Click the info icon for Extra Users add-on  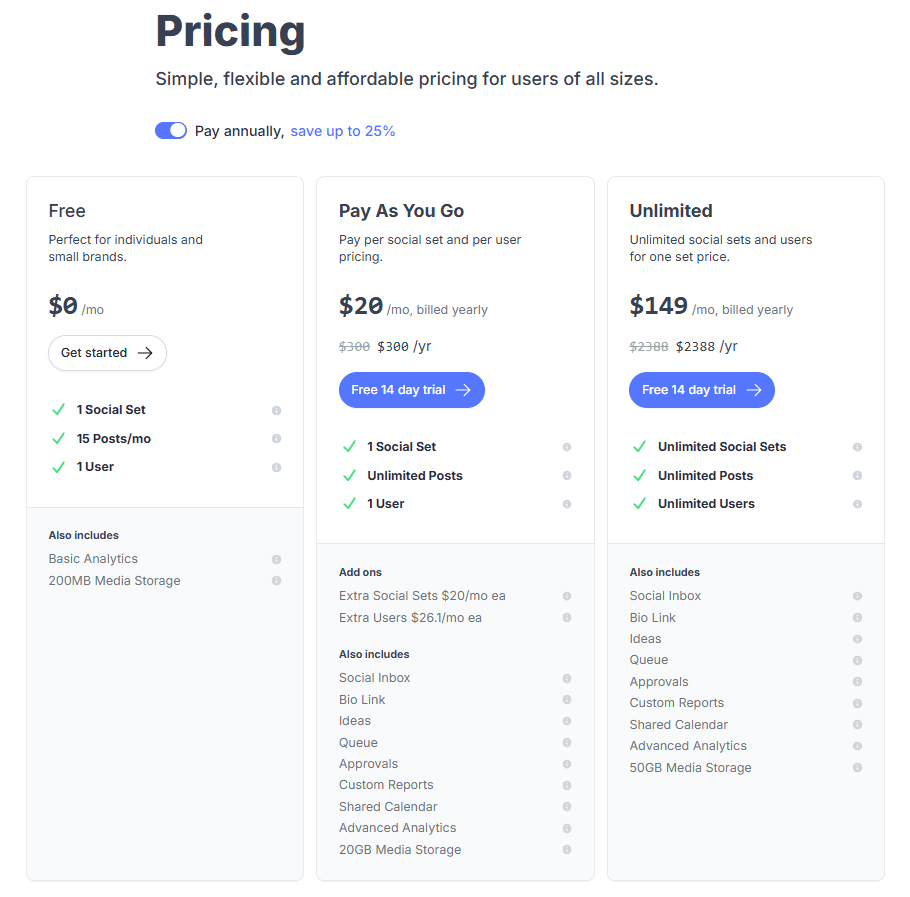pyautogui.click(x=567, y=618)
